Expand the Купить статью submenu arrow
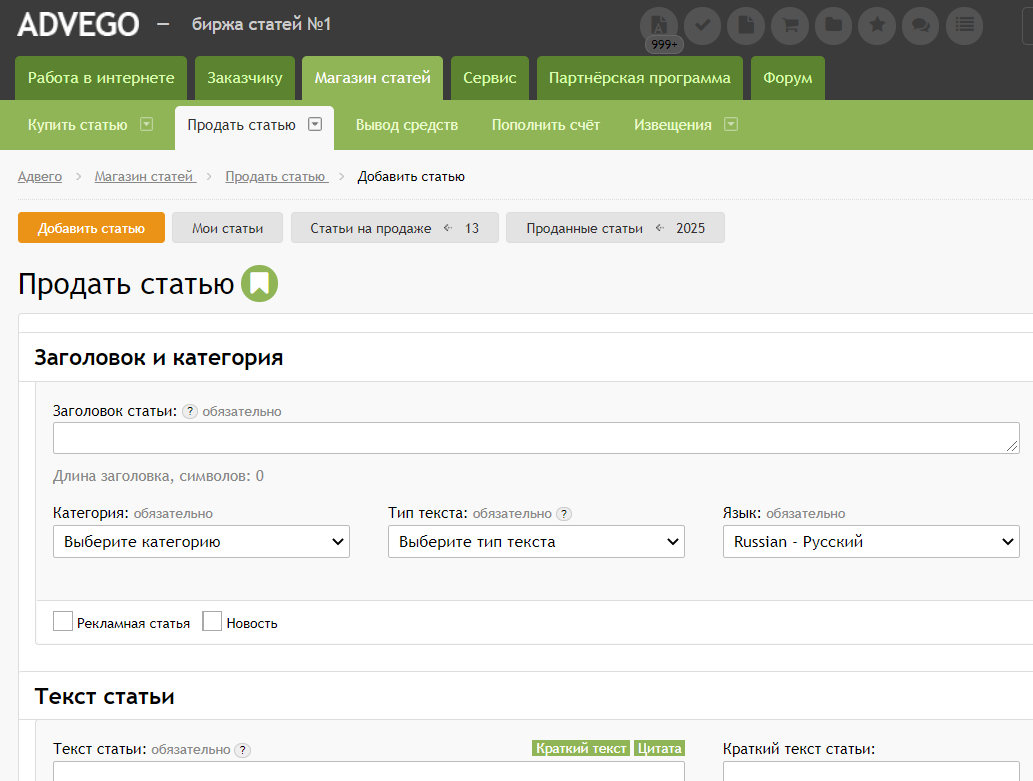Image resolution: width=1033 pixels, height=781 pixels. tap(147, 125)
